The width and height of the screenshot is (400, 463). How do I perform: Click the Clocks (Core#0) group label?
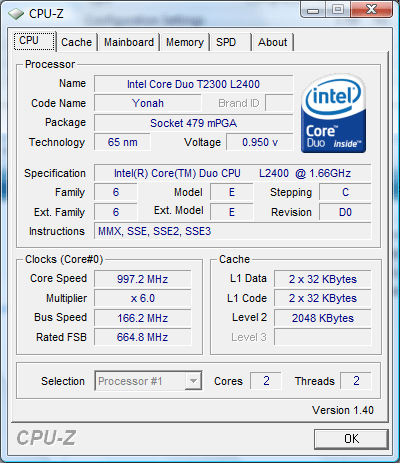point(64,259)
